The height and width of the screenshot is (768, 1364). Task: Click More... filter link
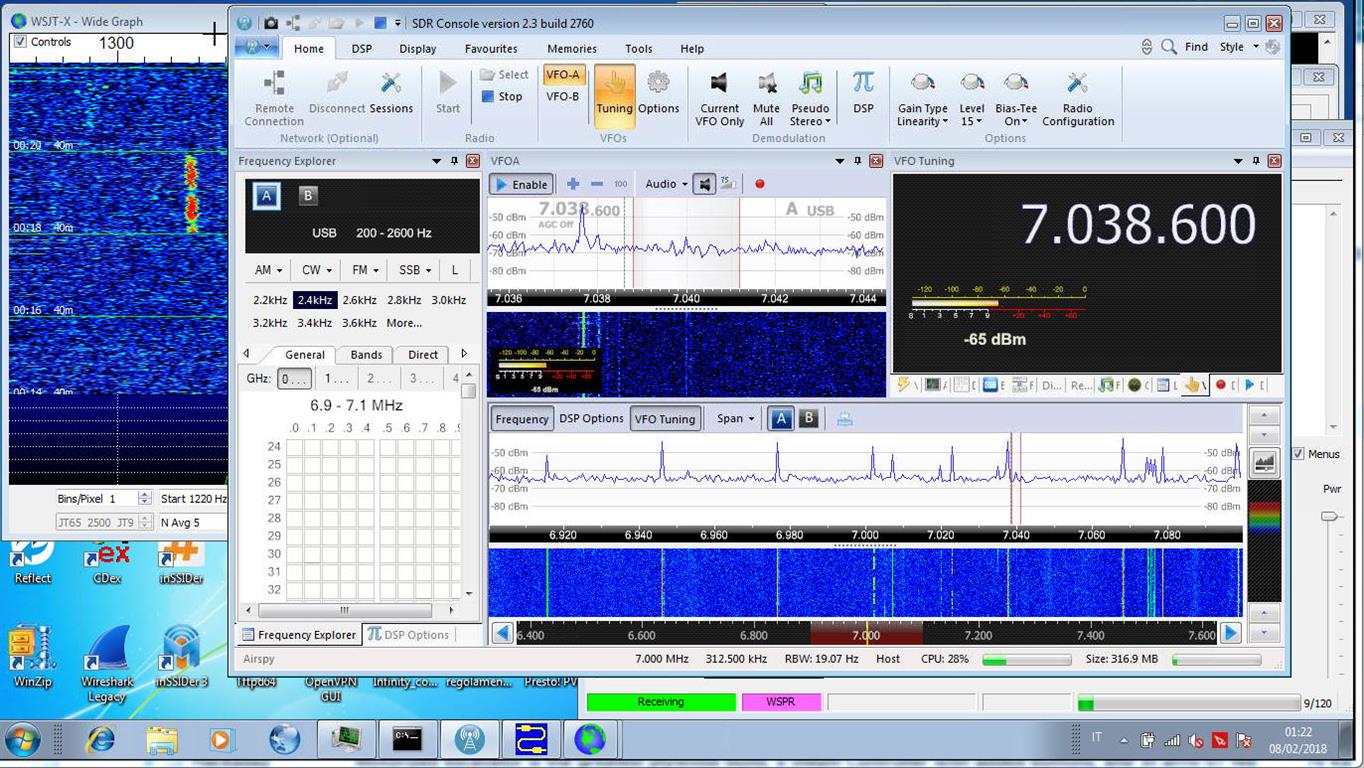(x=404, y=323)
